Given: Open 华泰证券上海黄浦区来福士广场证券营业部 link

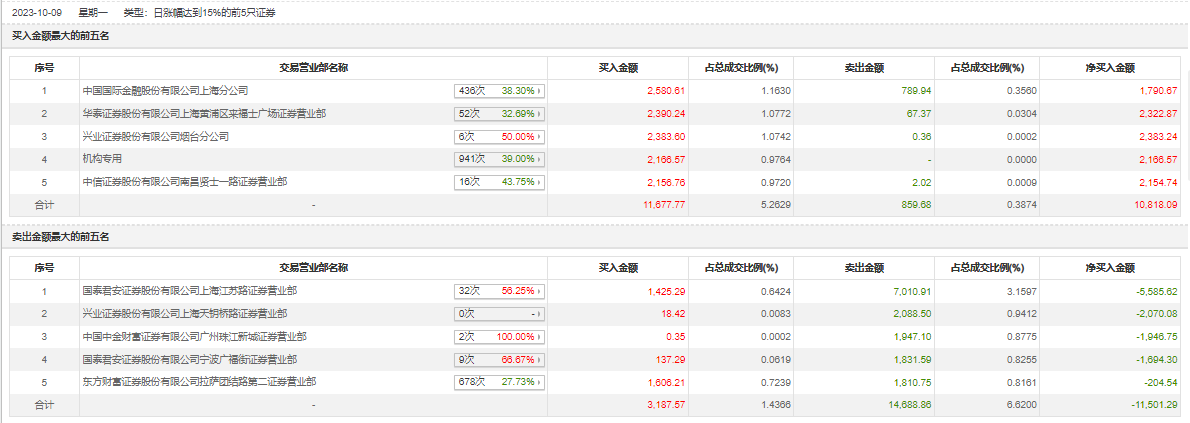Looking at the screenshot, I should pyautogui.click(x=204, y=113).
